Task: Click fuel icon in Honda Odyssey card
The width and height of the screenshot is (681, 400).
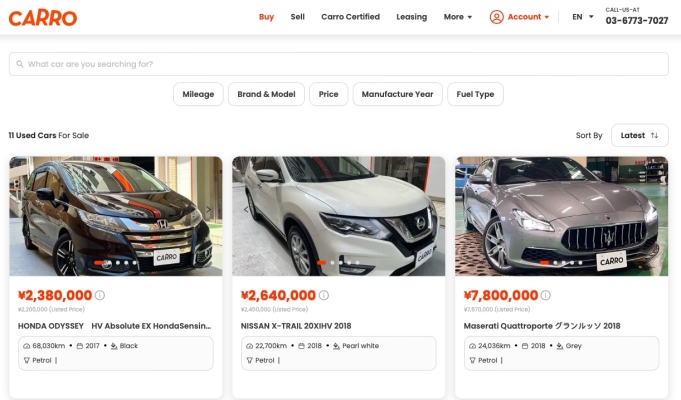Action: pyautogui.click(x=27, y=360)
